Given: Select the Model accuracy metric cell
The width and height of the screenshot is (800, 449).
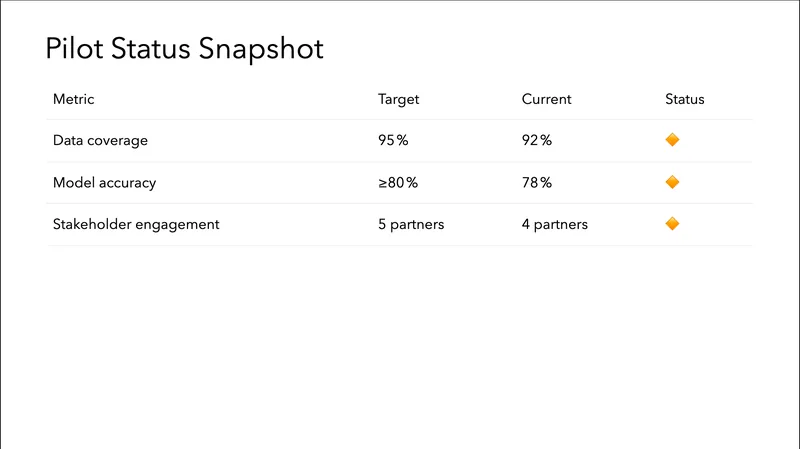Looking at the screenshot, I should 104,183.
